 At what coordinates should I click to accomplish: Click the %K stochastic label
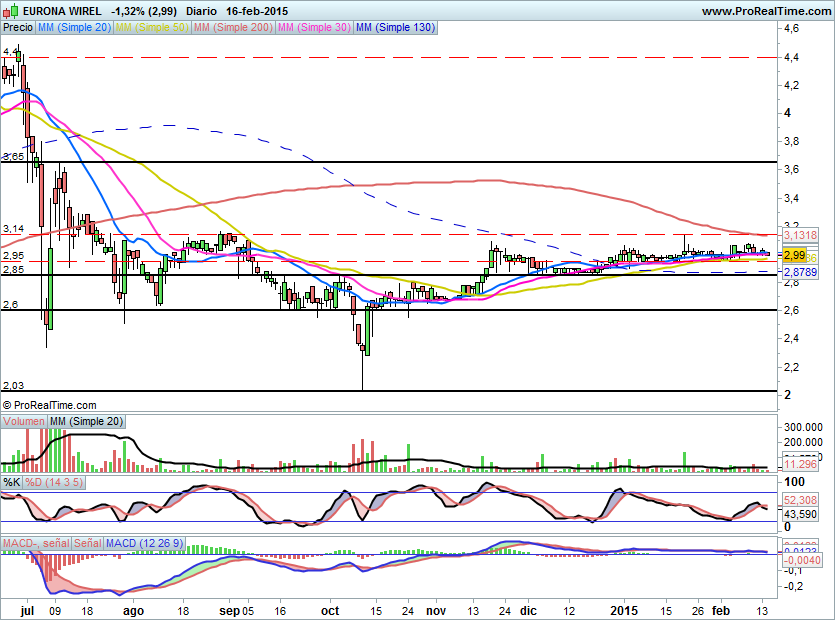tap(11, 482)
